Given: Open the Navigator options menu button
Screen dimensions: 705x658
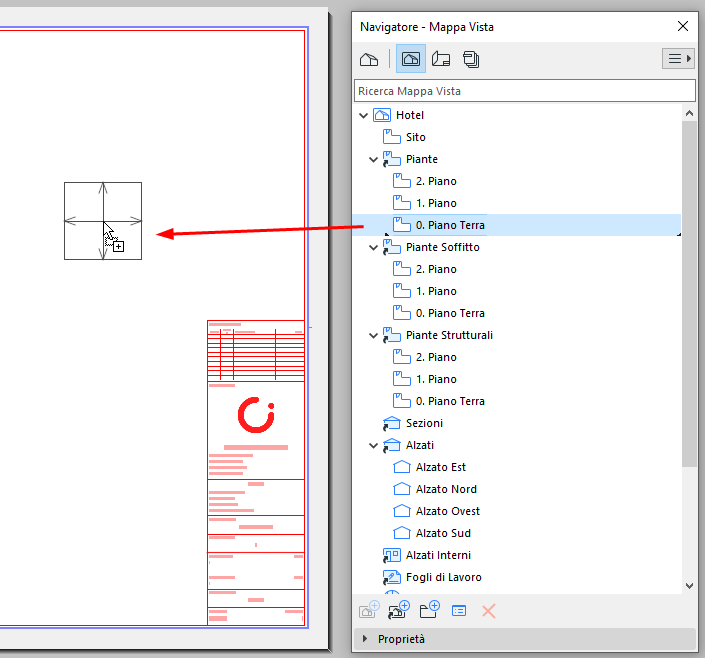Looking at the screenshot, I should [678, 58].
